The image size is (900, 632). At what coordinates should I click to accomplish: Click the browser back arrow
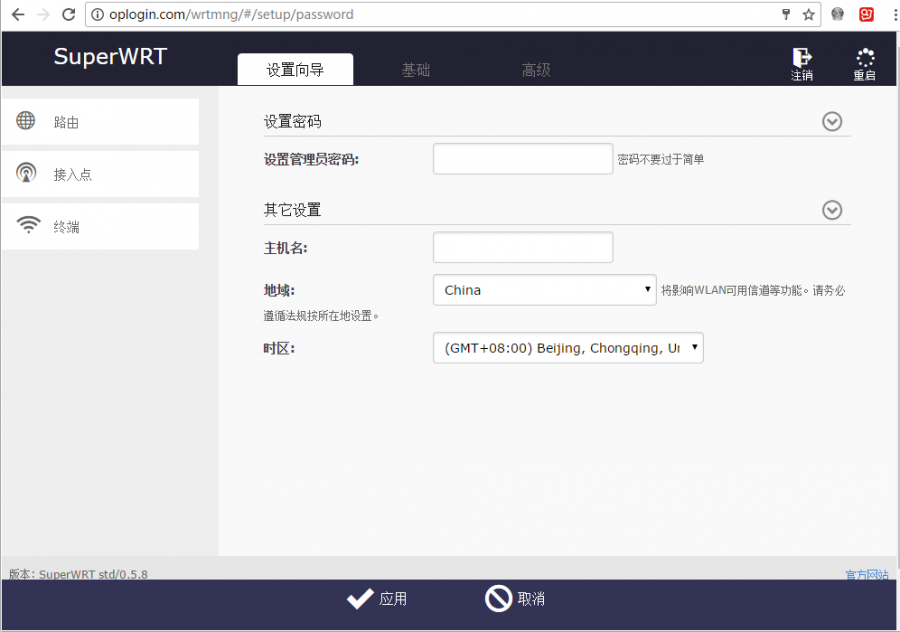click(x=18, y=14)
